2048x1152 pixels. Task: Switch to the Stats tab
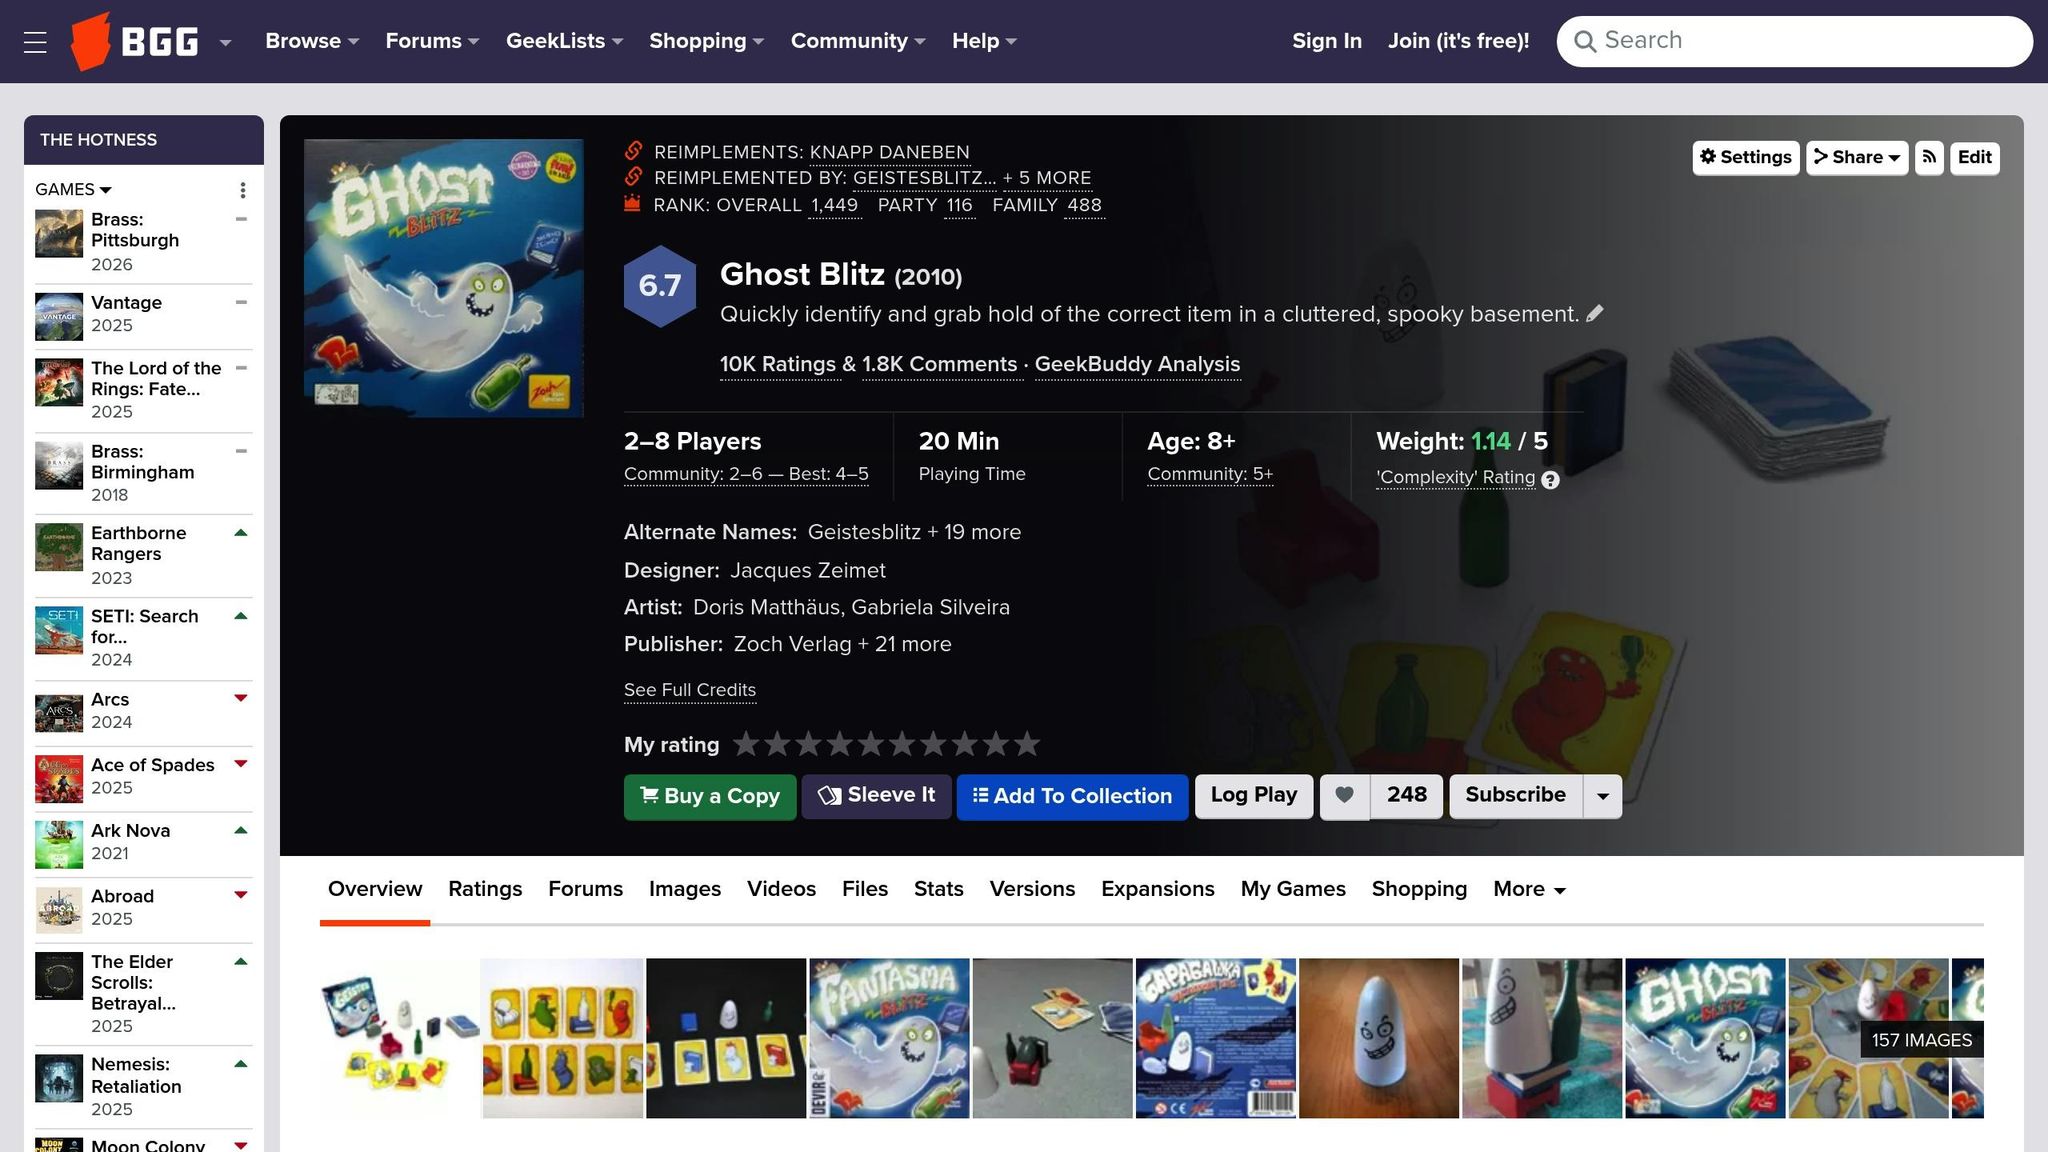coord(938,889)
